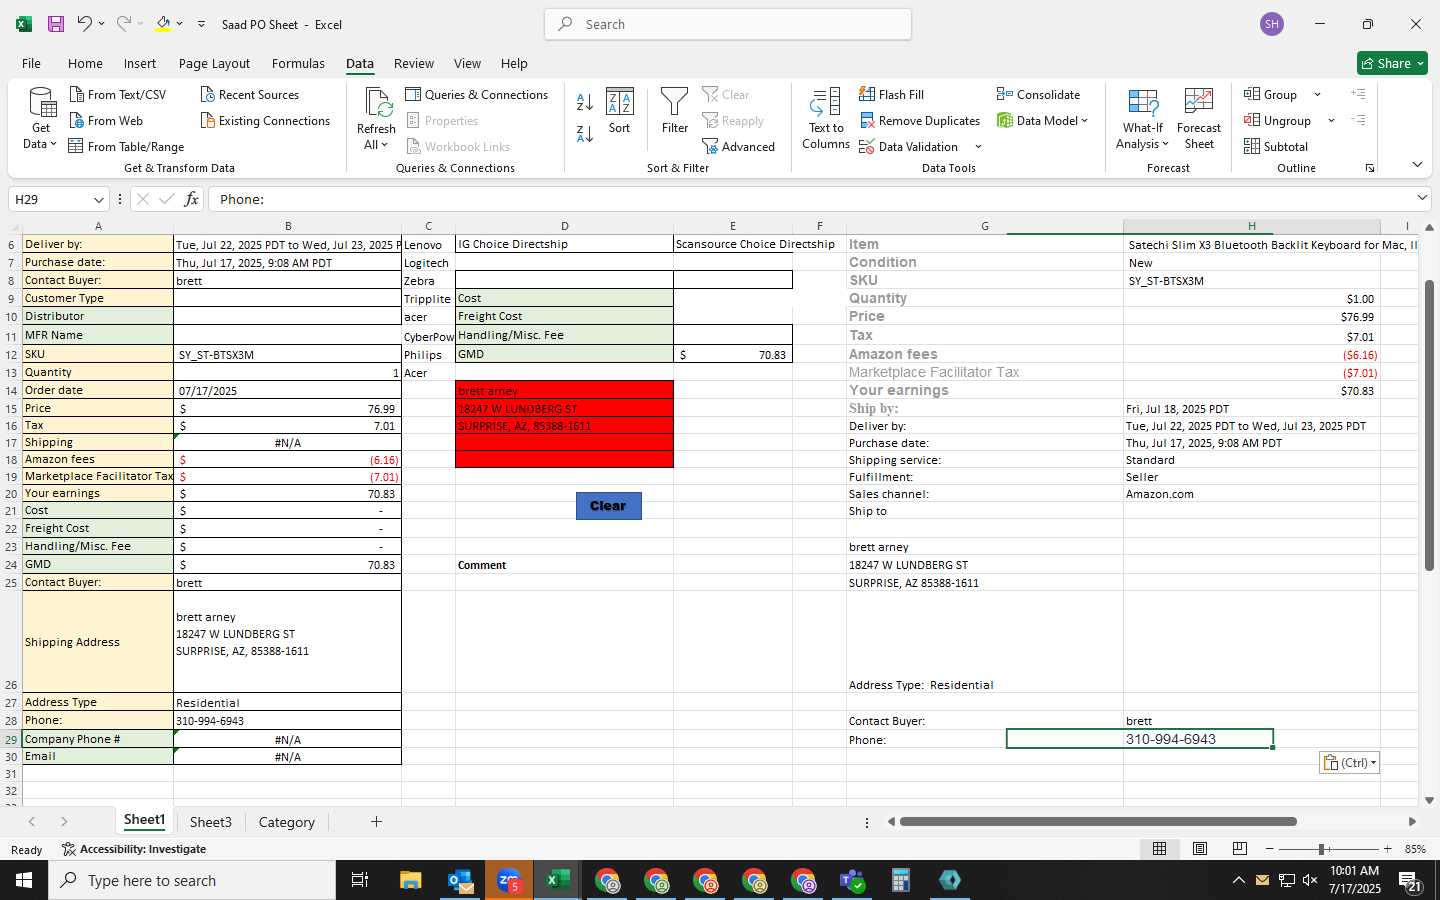Open What-If Analysis menu

[x=1143, y=119]
